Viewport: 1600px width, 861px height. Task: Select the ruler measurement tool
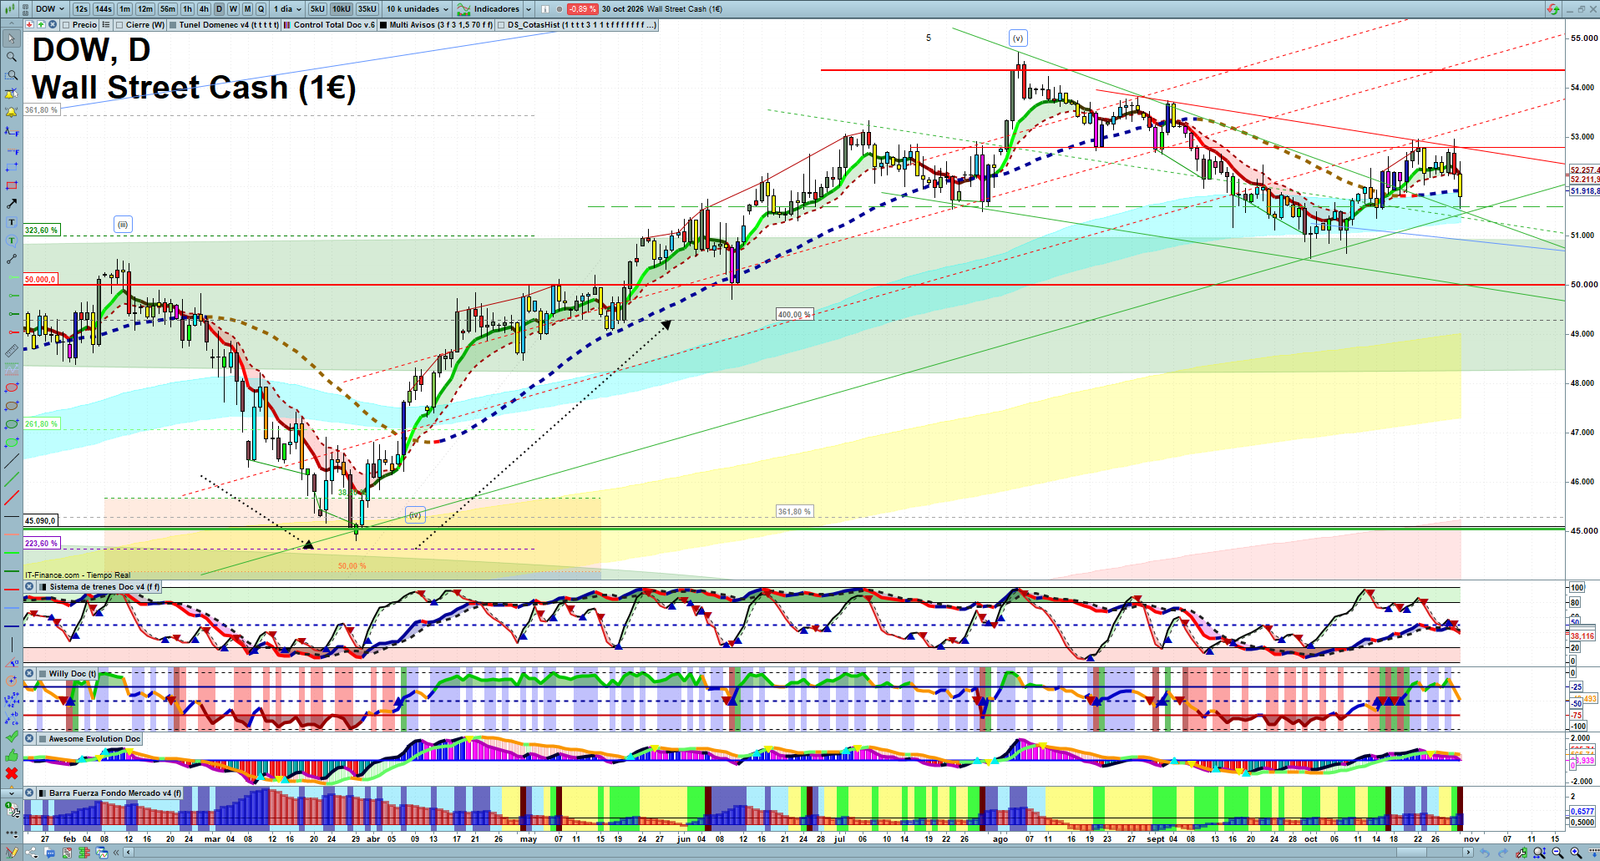[11, 350]
